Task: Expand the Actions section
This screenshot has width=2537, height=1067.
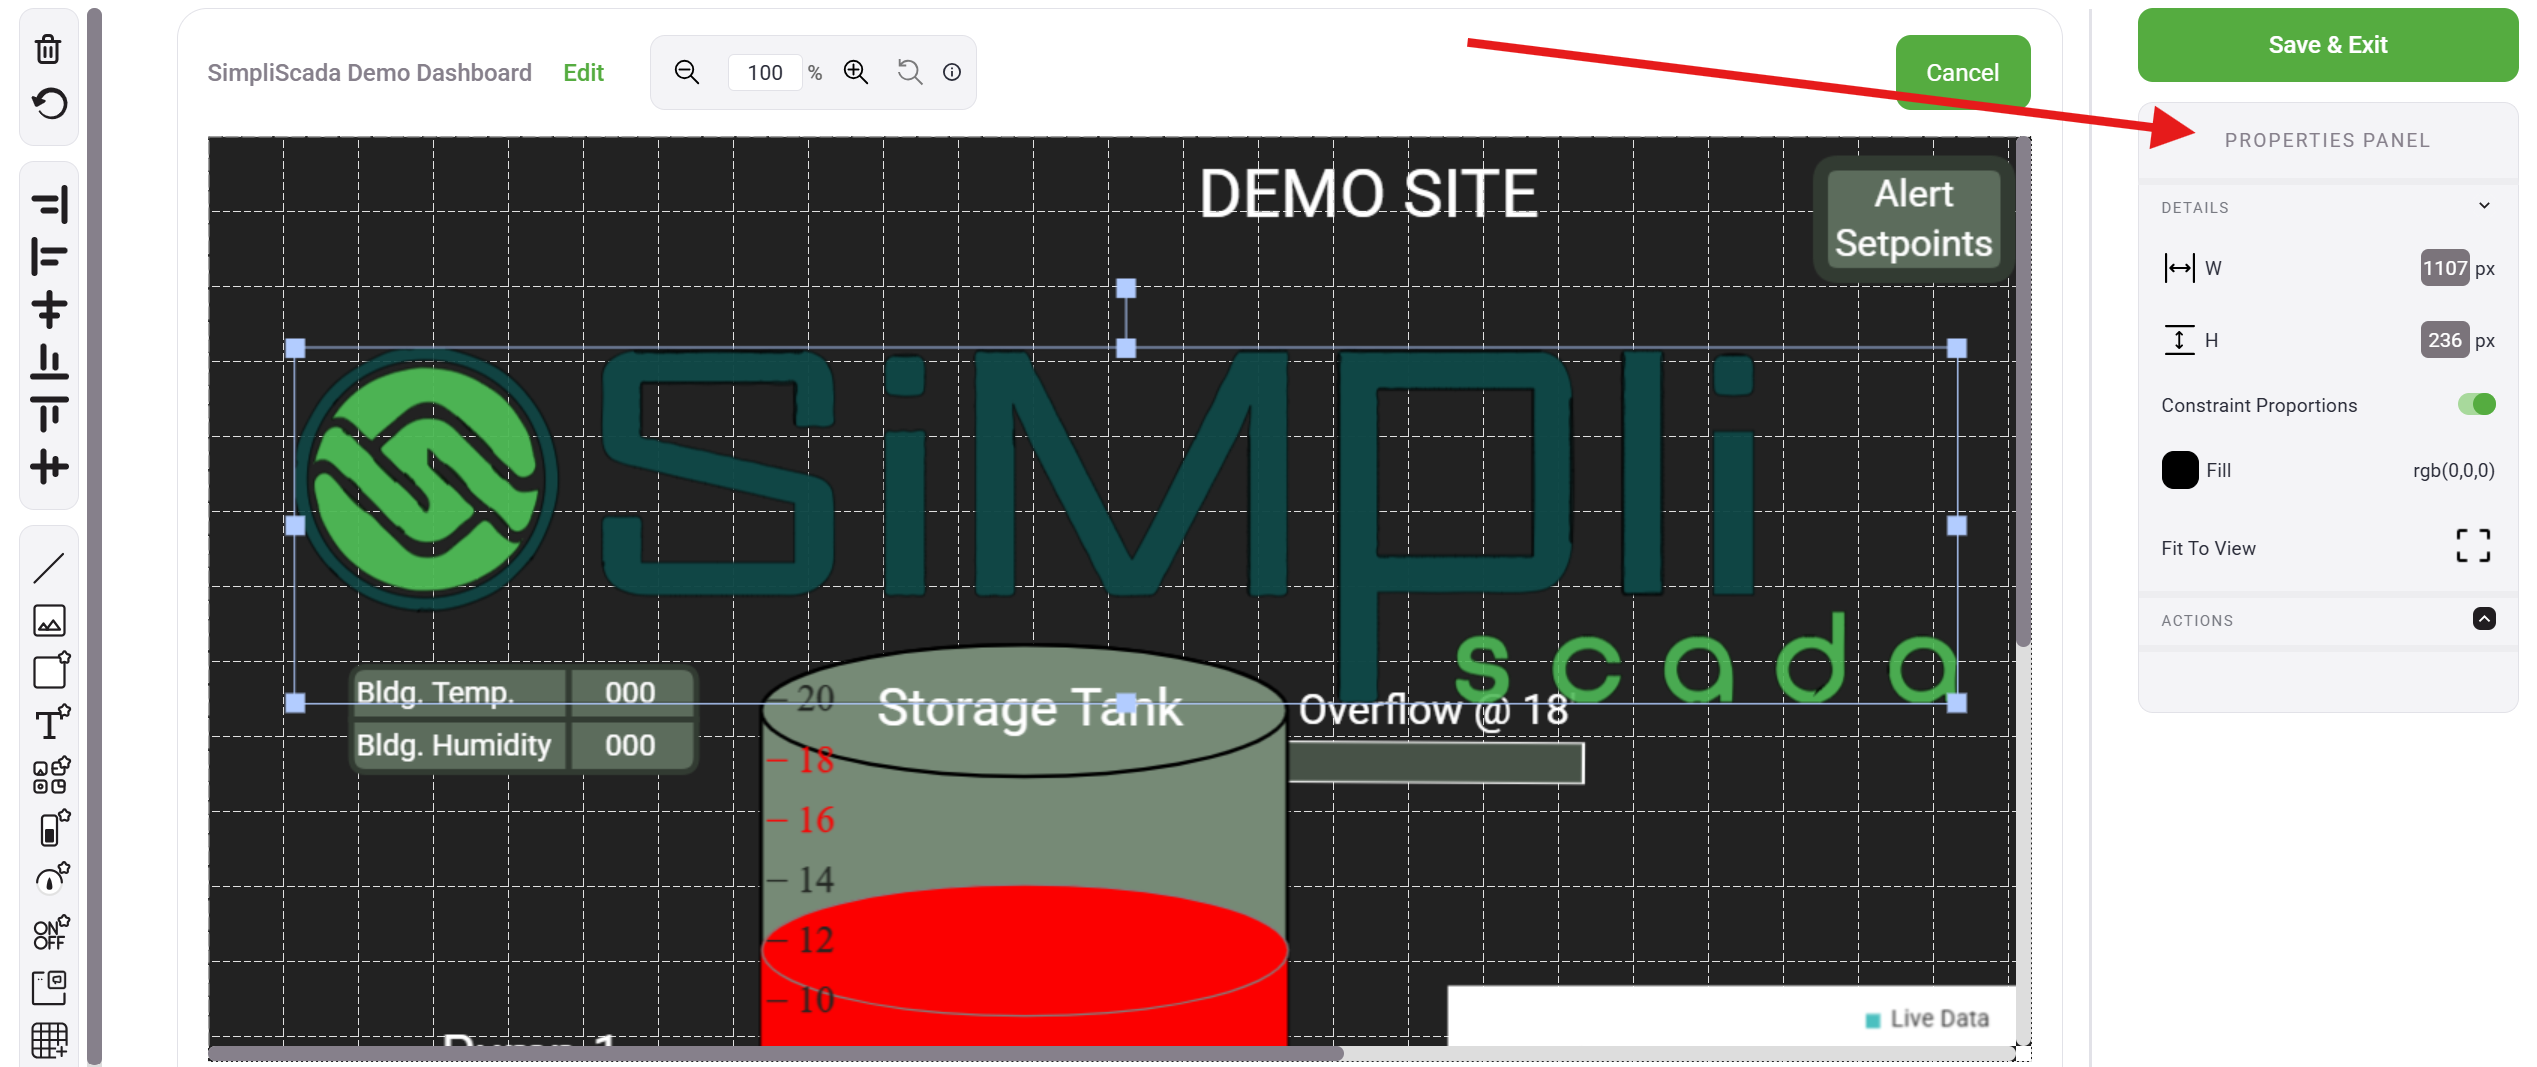Action: (2483, 619)
